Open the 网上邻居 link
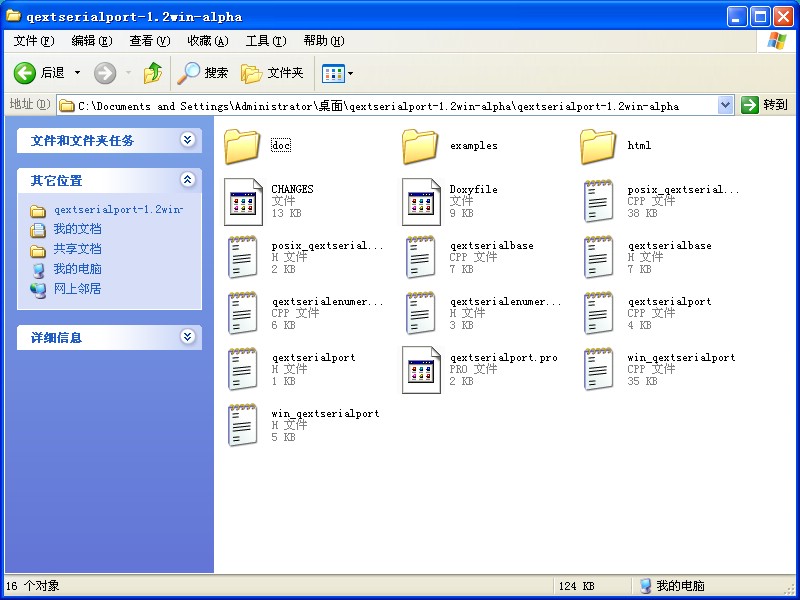The width and height of the screenshot is (800, 600). (x=78, y=289)
